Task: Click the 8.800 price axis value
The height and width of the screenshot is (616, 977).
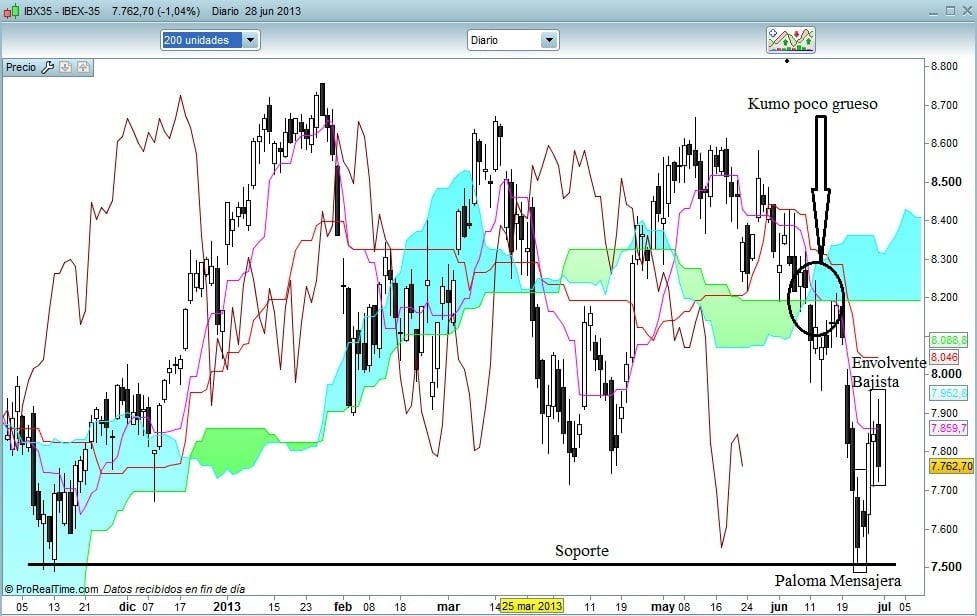Action: 944,66
